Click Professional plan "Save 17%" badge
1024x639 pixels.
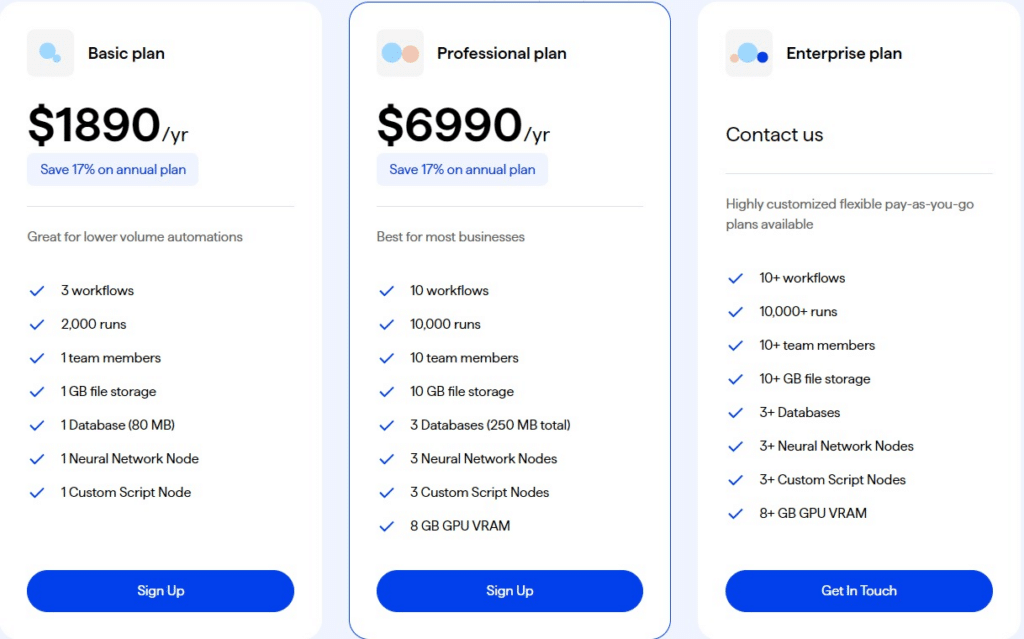(x=462, y=169)
